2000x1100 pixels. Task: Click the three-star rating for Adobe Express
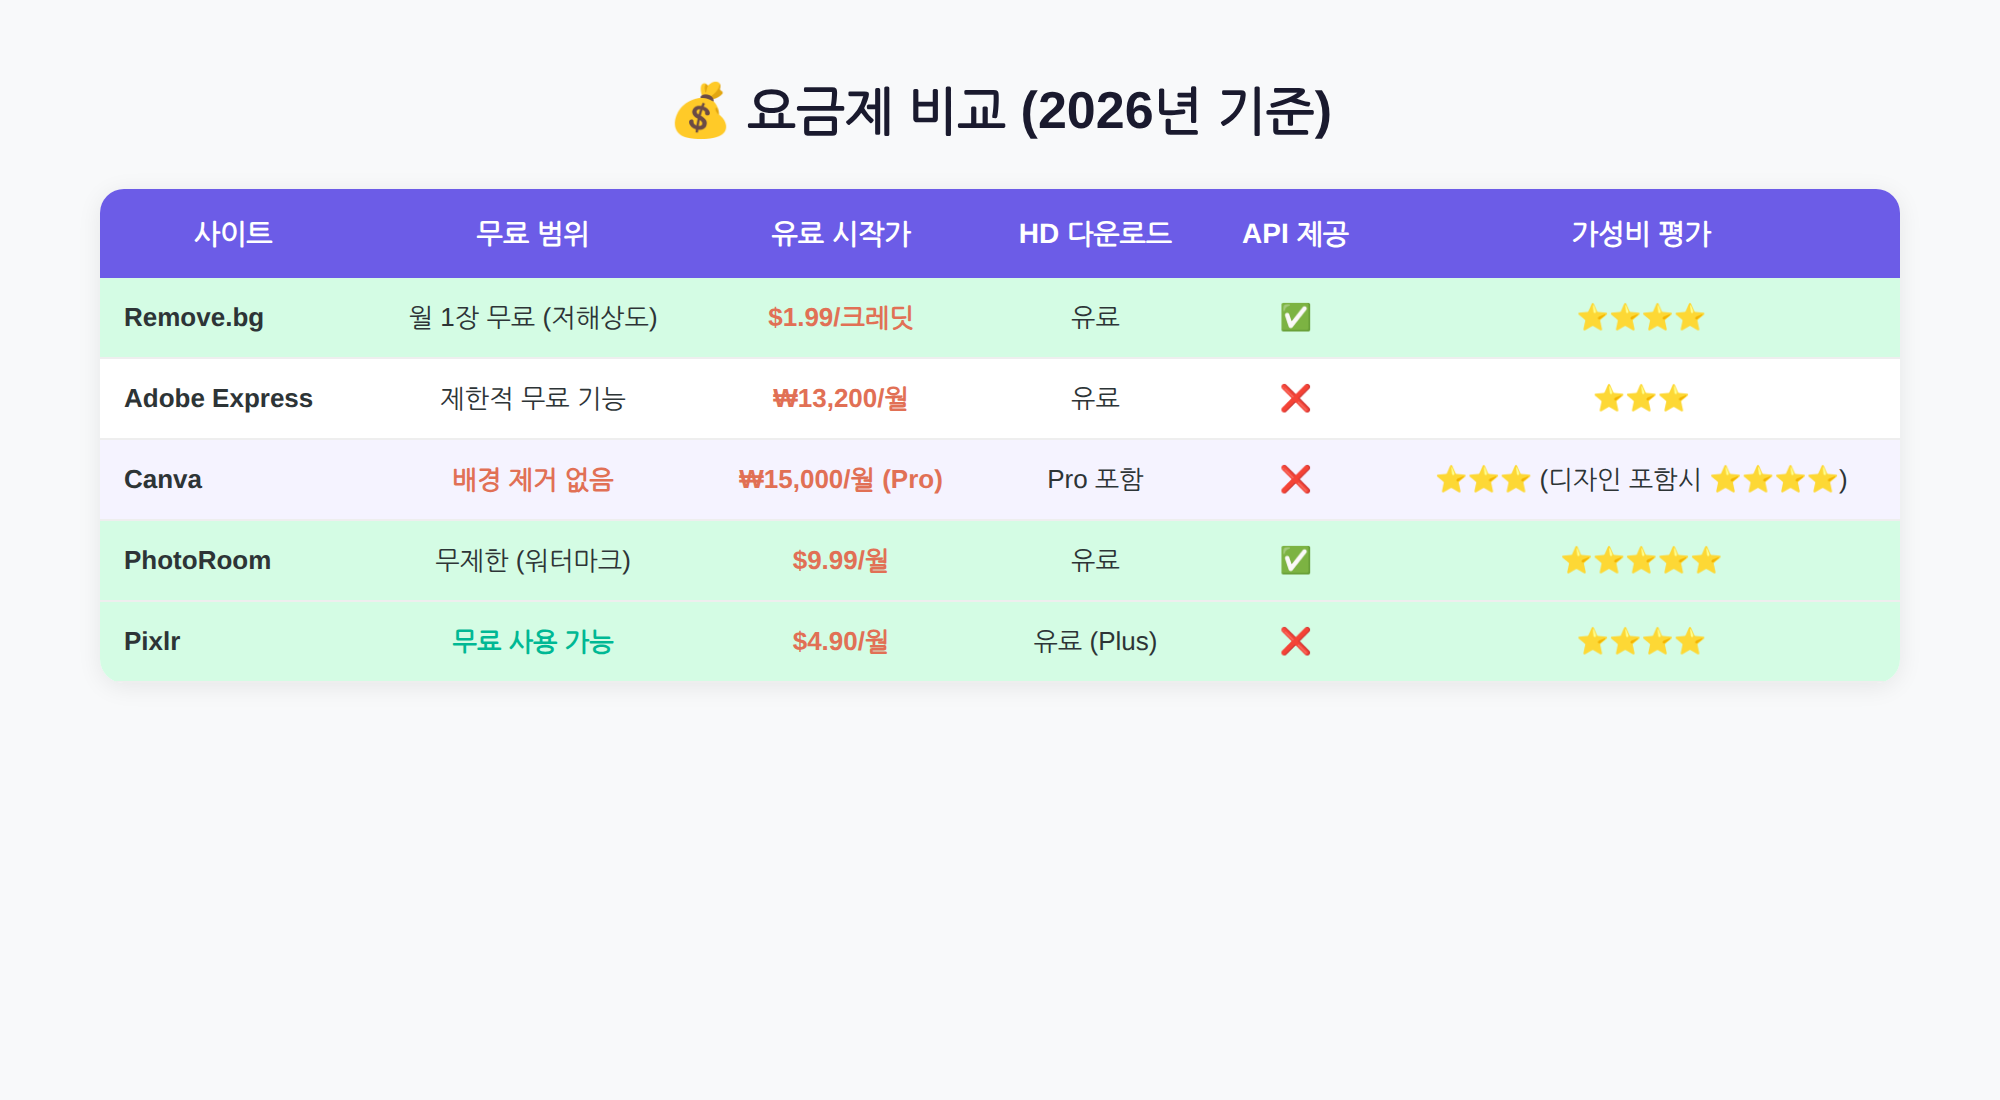point(1641,398)
